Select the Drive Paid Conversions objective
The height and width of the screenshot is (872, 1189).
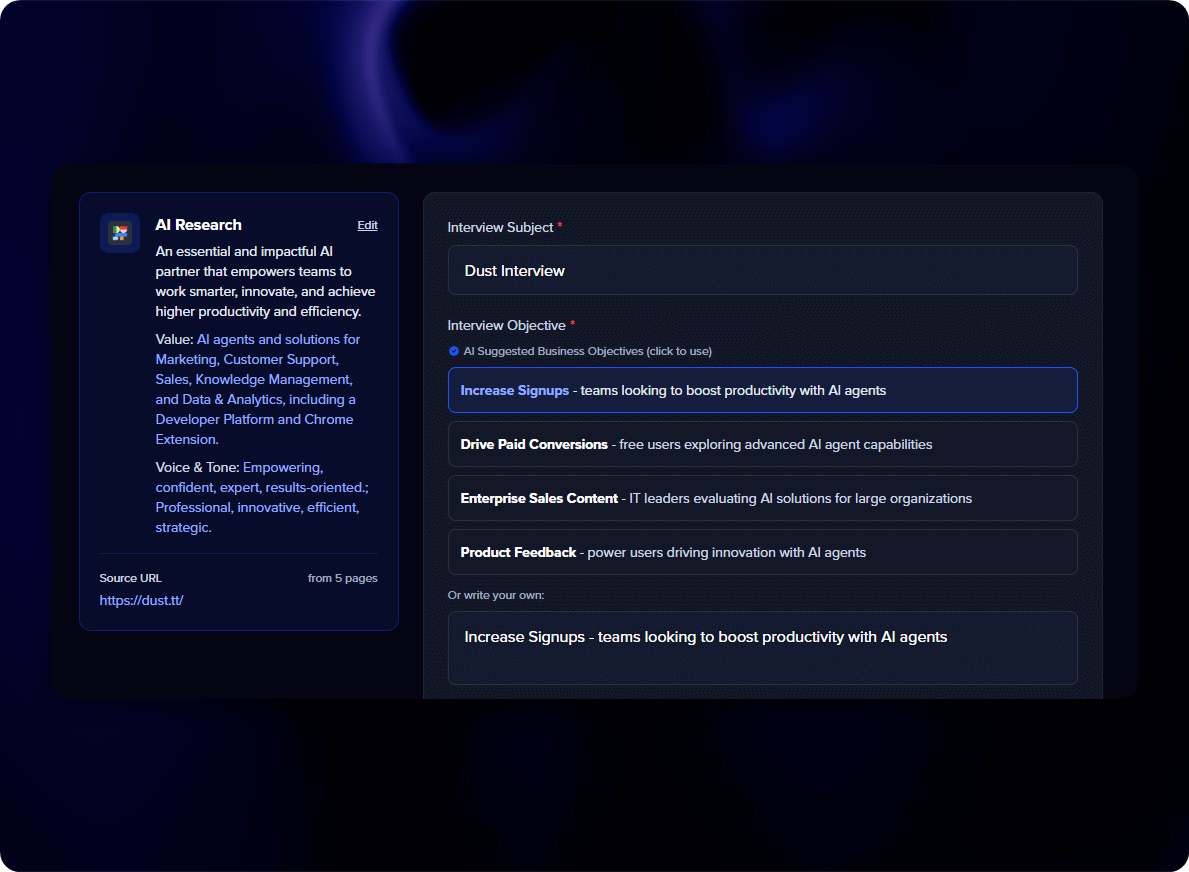[x=762, y=444]
